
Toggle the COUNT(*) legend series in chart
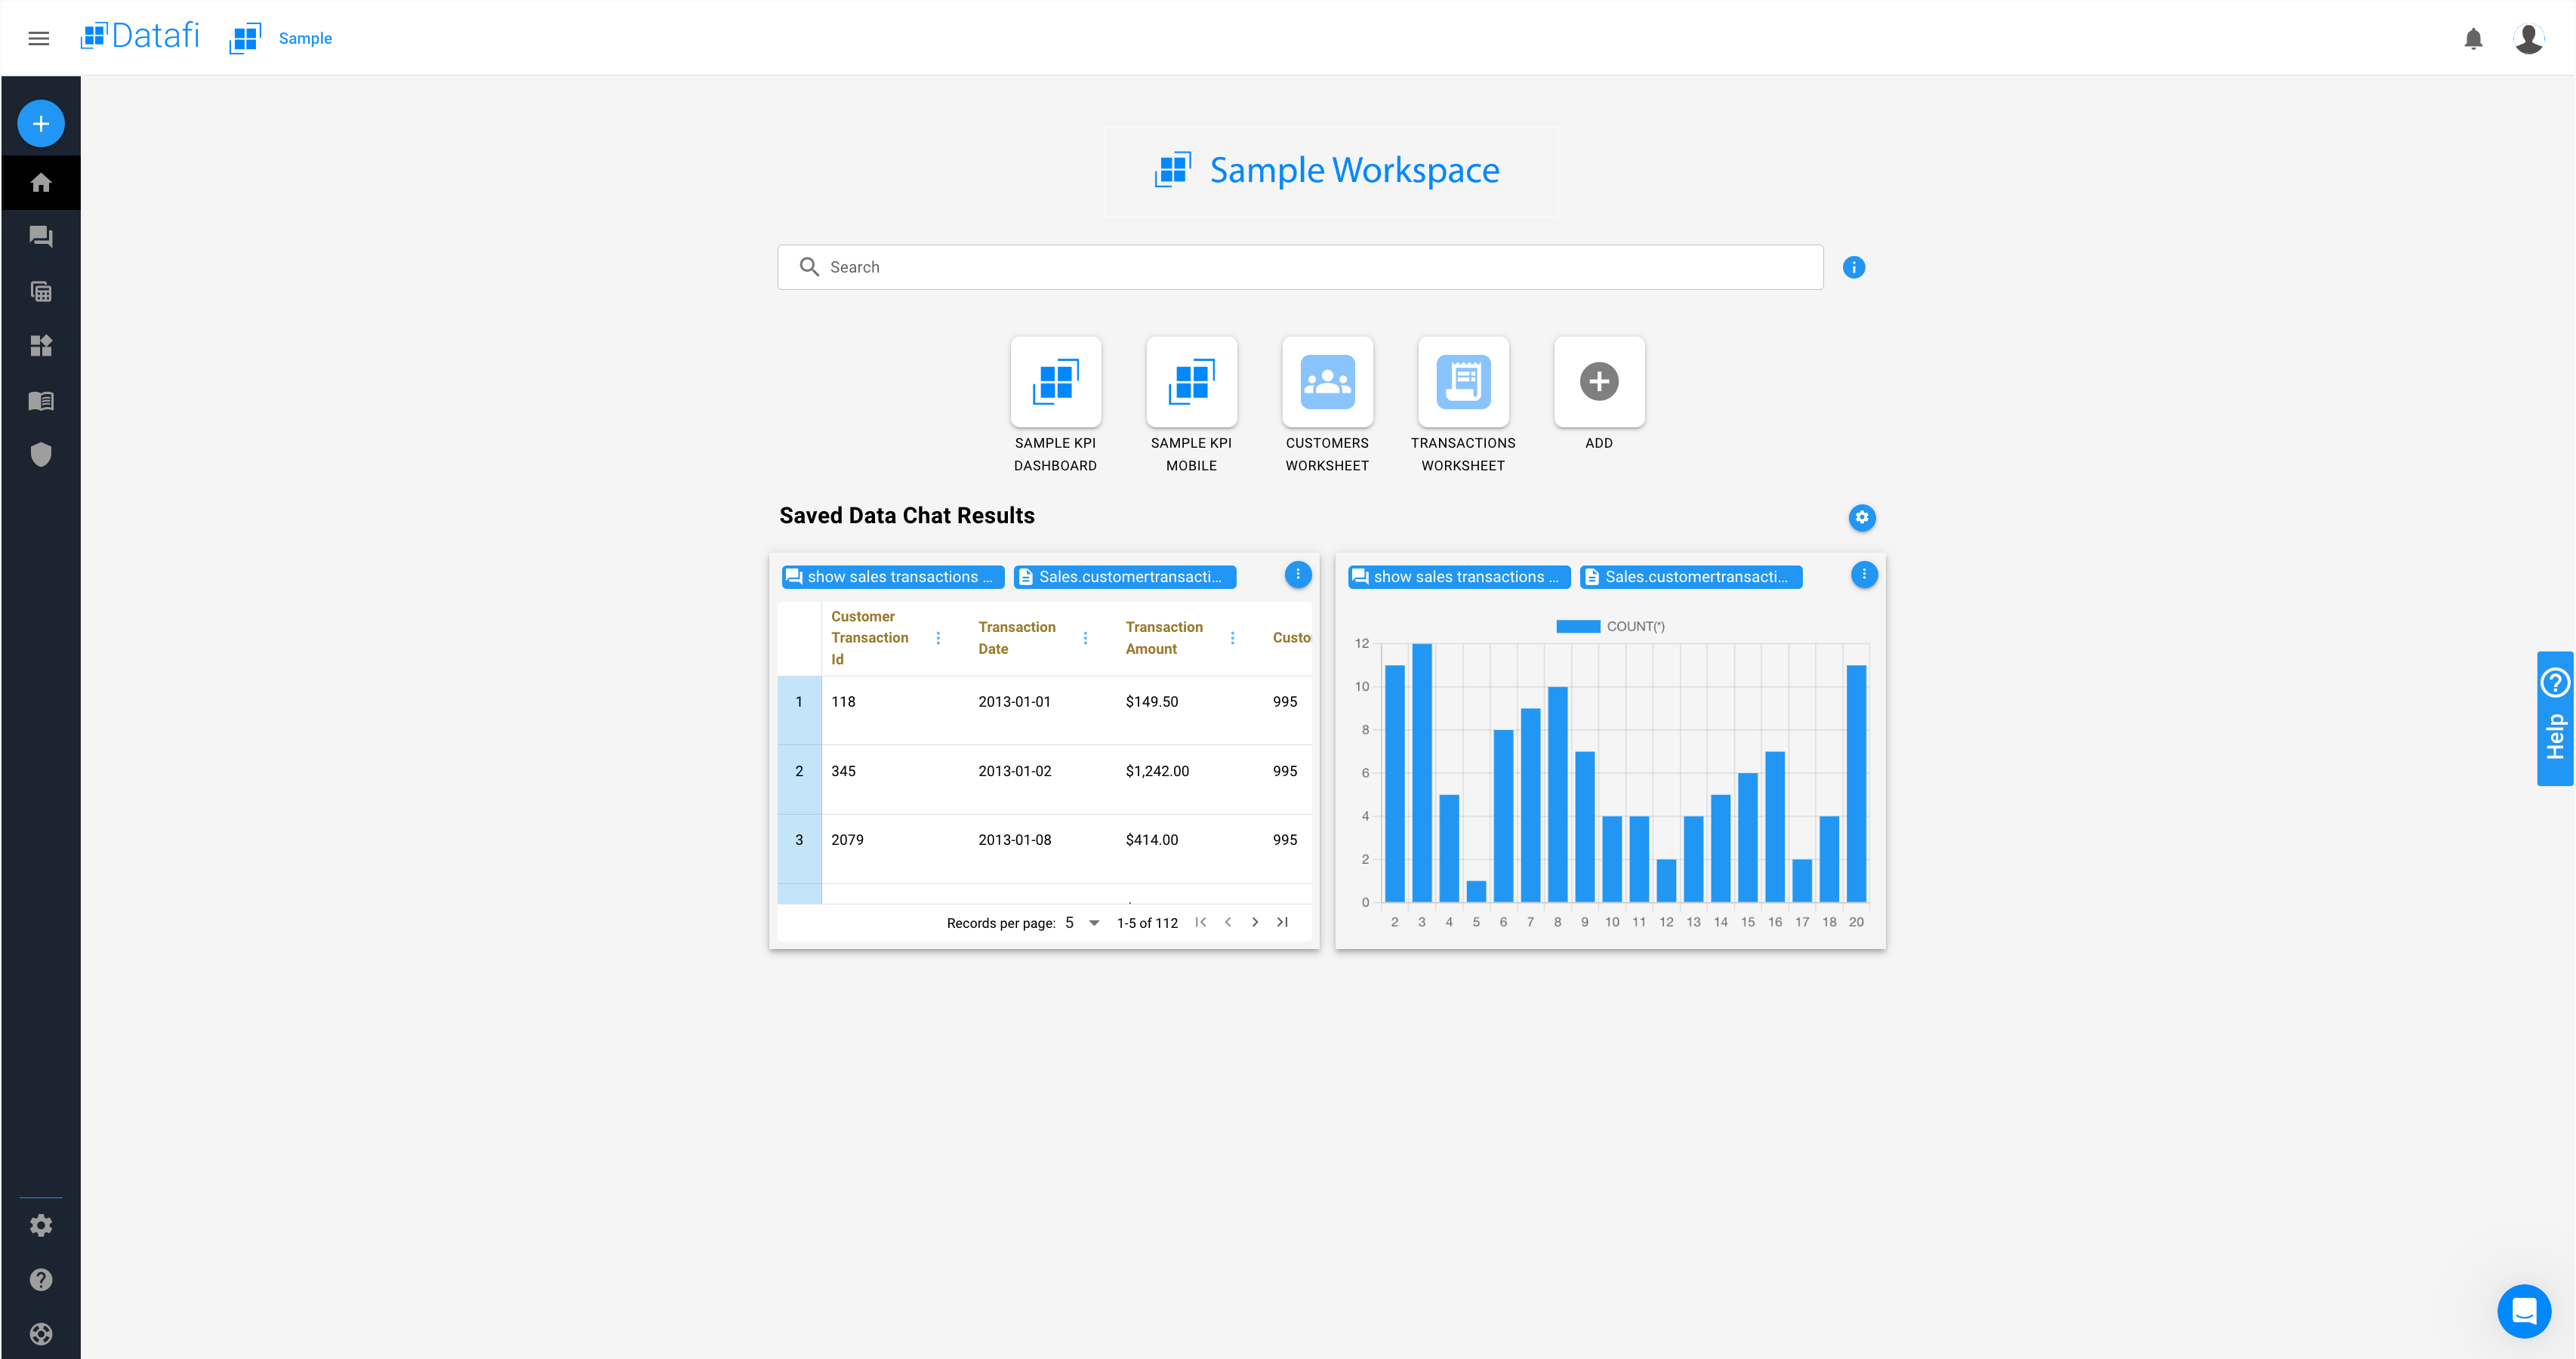pyautogui.click(x=1610, y=627)
